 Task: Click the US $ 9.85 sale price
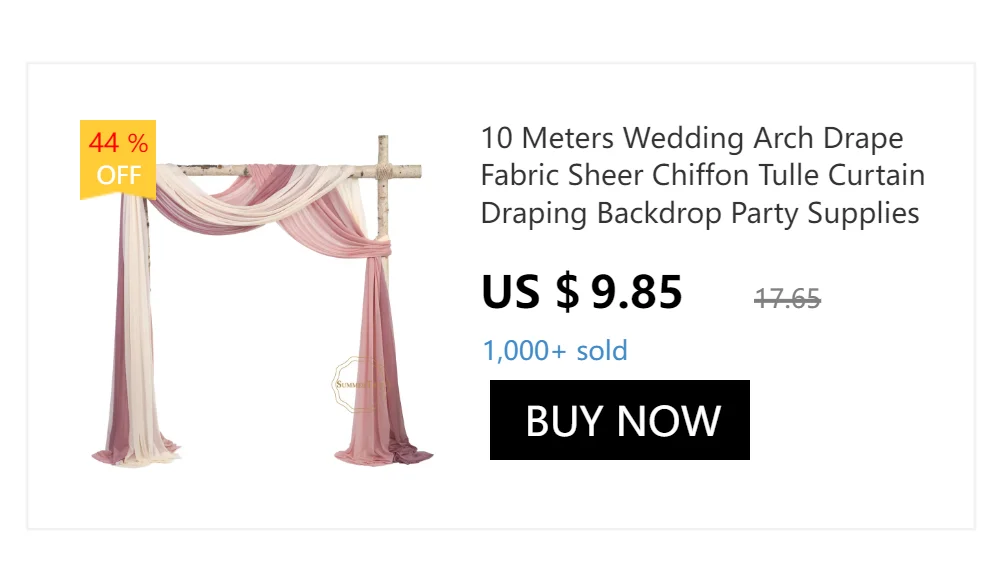[x=582, y=292]
